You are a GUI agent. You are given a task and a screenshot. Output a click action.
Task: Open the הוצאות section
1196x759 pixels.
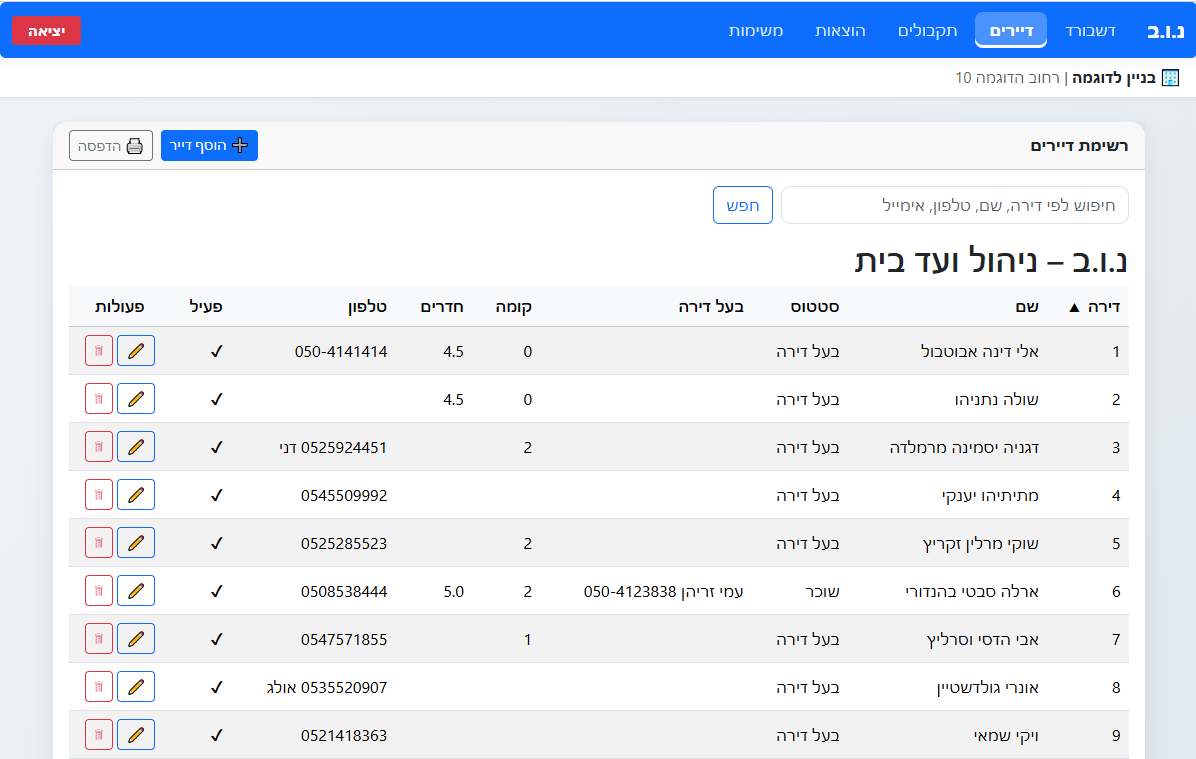pos(841,30)
